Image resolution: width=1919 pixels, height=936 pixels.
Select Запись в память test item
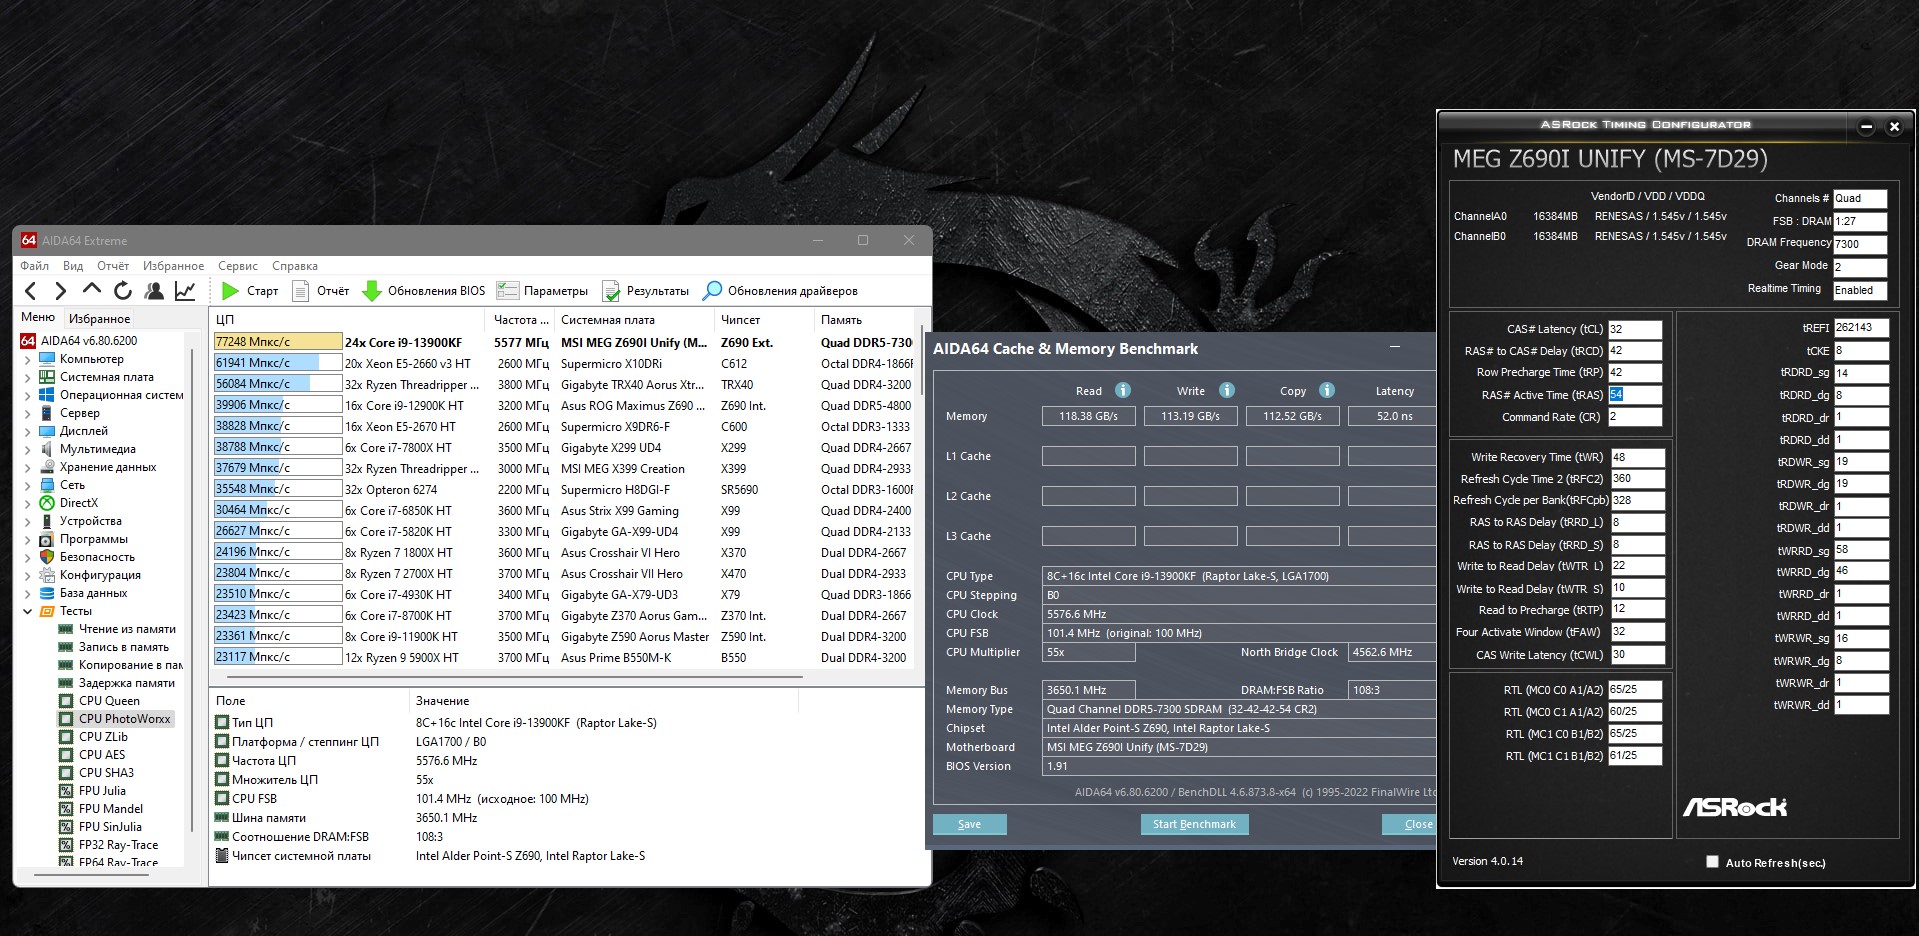124,647
